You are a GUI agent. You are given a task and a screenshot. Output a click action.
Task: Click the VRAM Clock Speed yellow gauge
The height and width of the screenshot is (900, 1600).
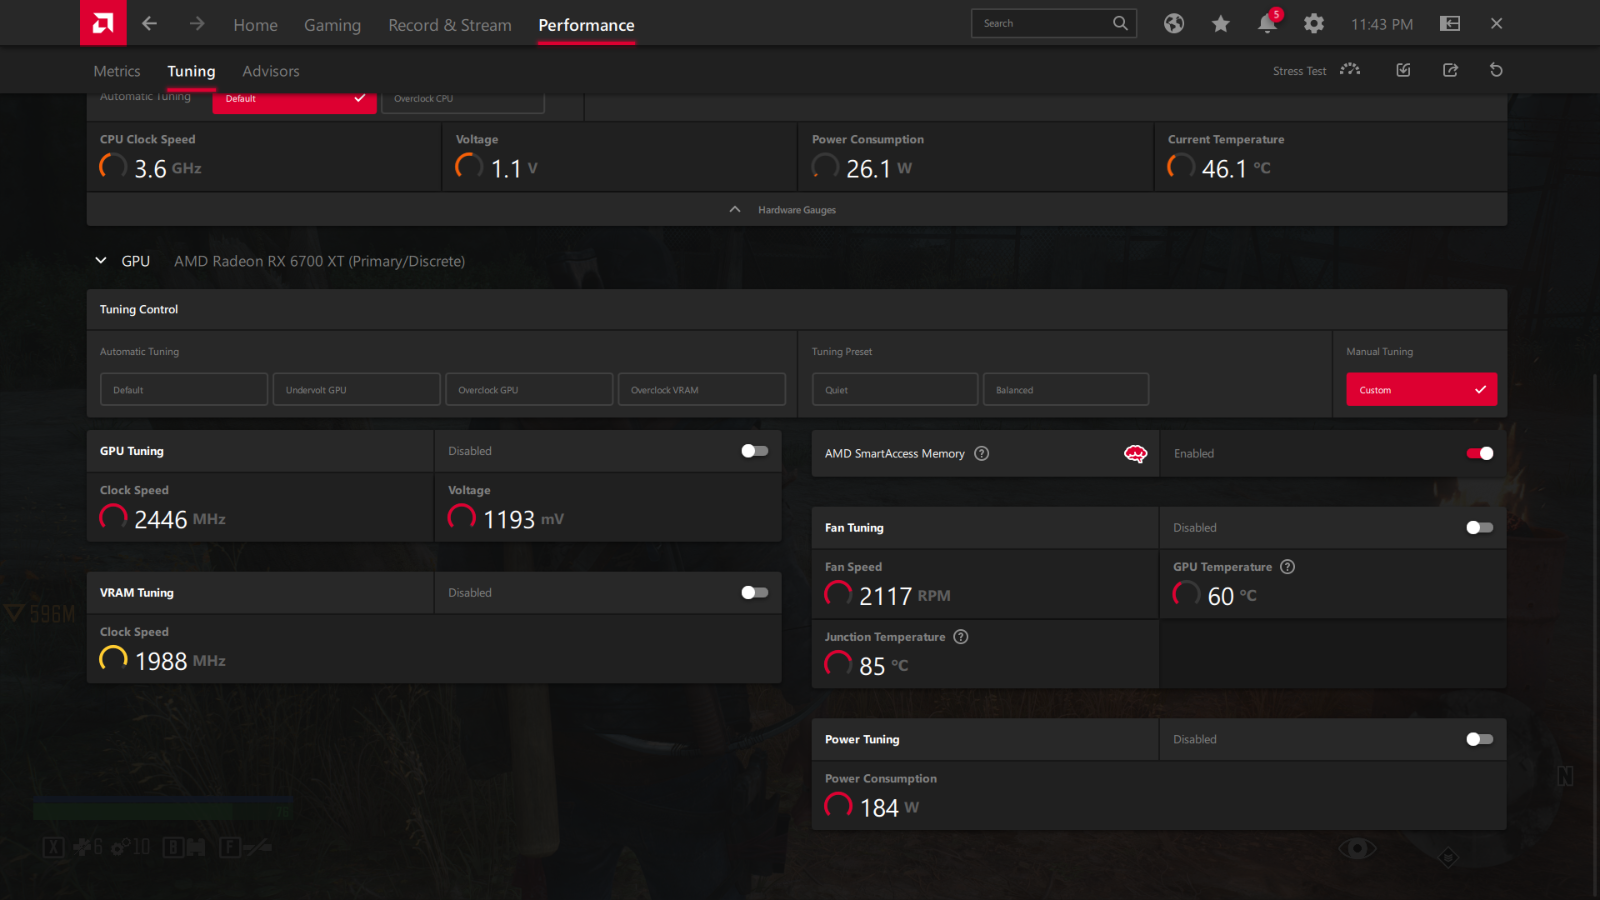[x=113, y=659]
